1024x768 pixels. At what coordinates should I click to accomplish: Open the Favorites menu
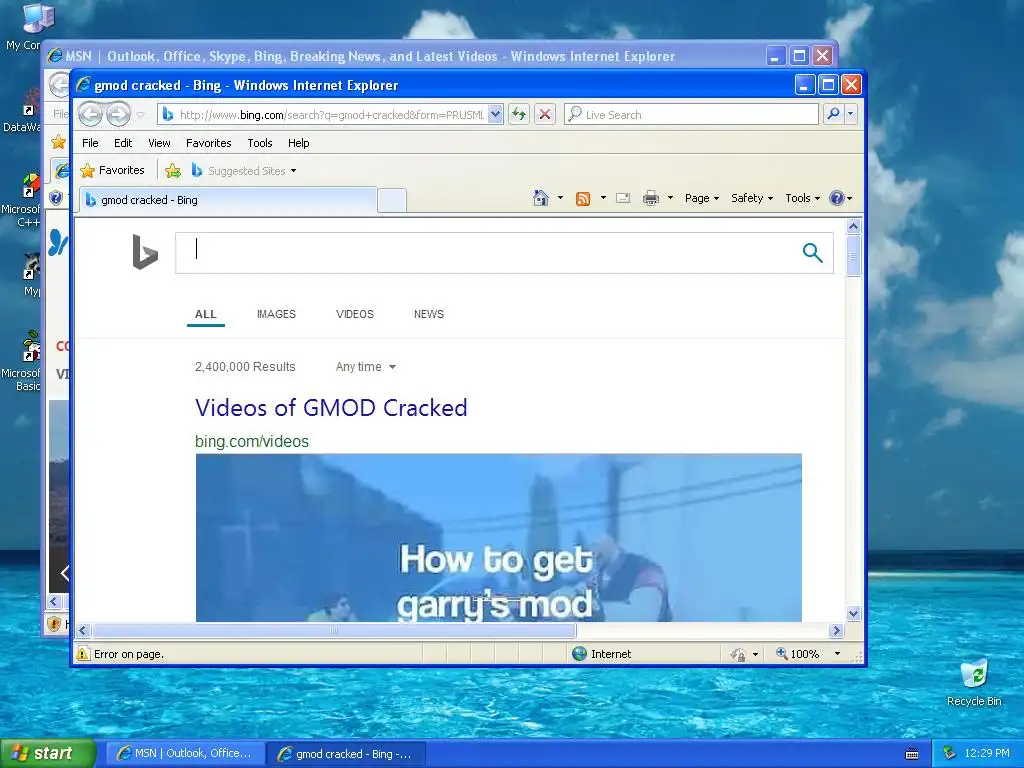208,143
